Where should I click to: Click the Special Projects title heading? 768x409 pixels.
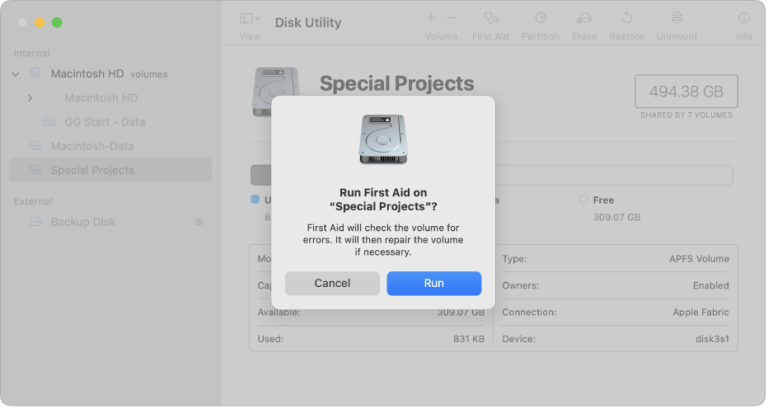(397, 83)
